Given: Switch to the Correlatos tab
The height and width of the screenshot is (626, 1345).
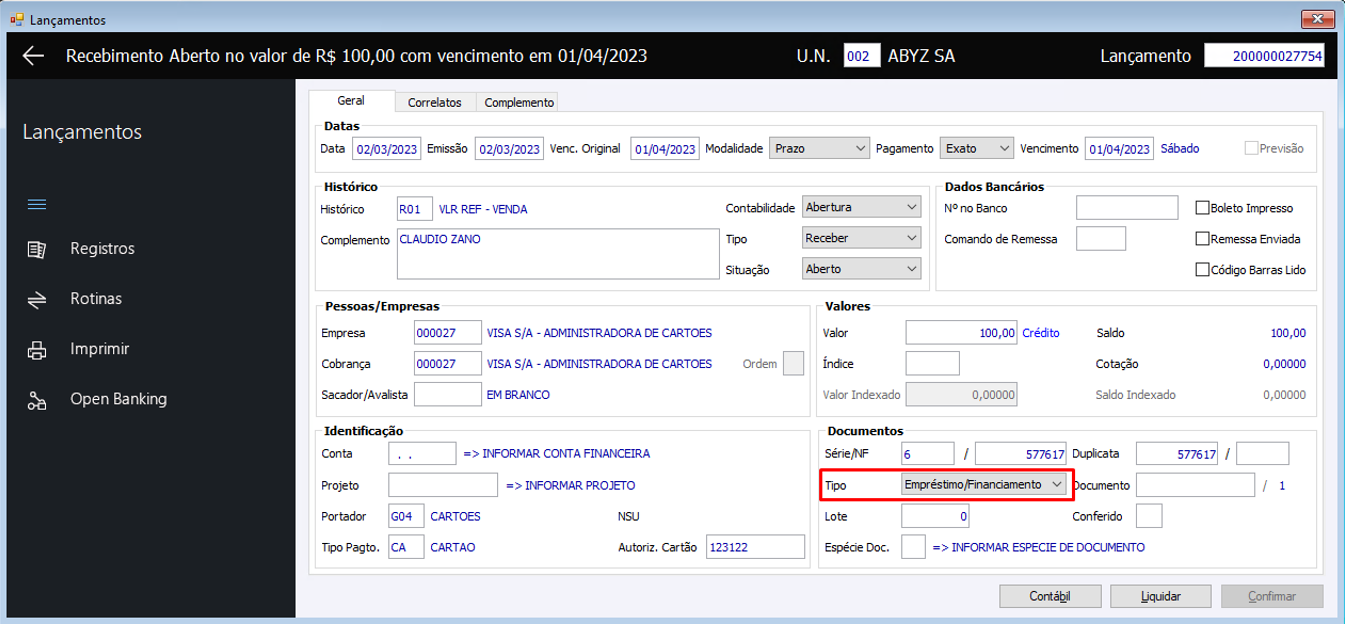Looking at the screenshot, I should (434, 102).
